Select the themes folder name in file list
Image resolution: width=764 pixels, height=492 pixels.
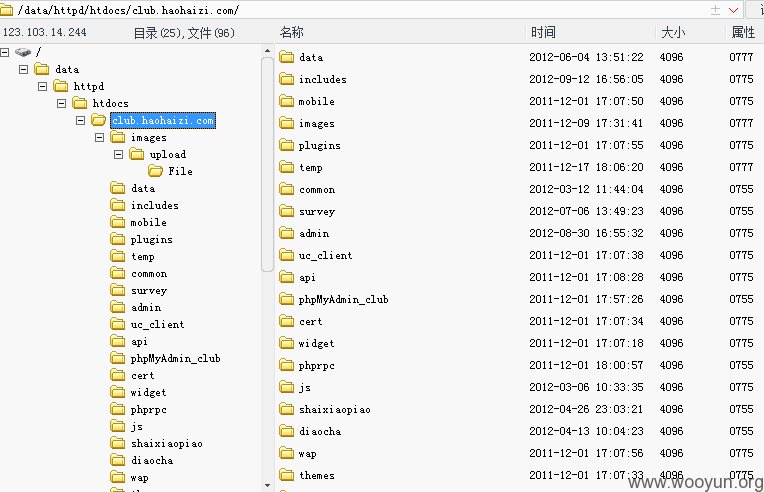pos(317,475)
